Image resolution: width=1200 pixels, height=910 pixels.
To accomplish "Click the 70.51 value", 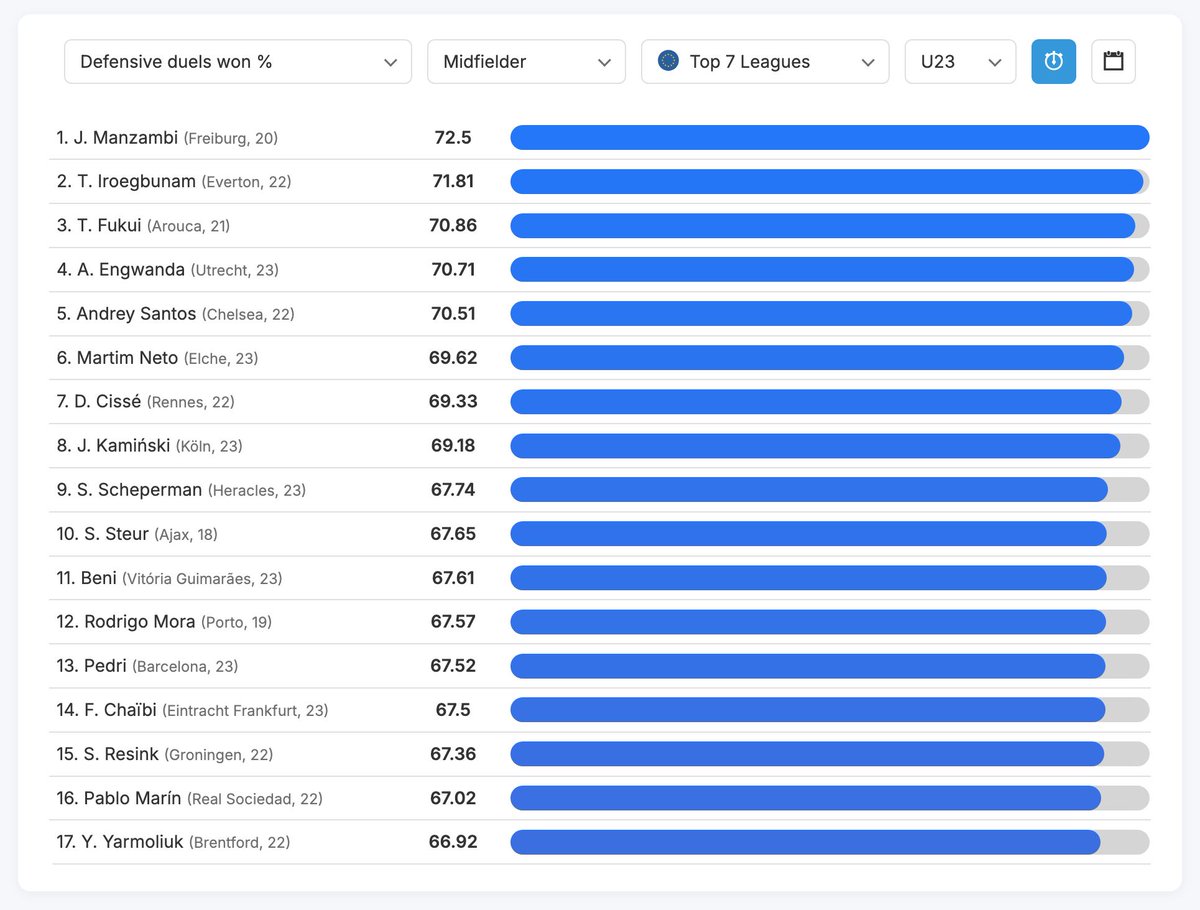I will 453,314.
